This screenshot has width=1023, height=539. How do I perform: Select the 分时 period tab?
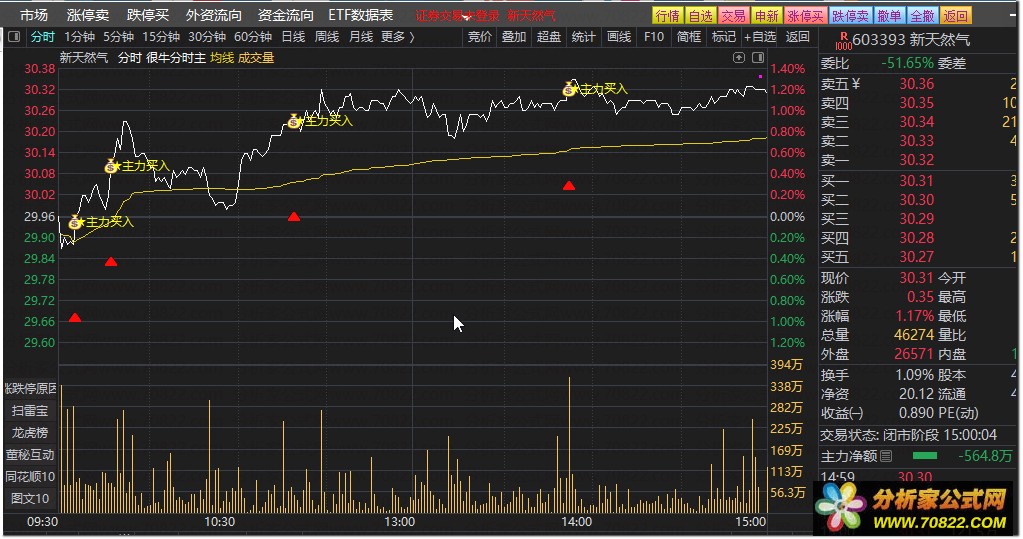point(43,37)
